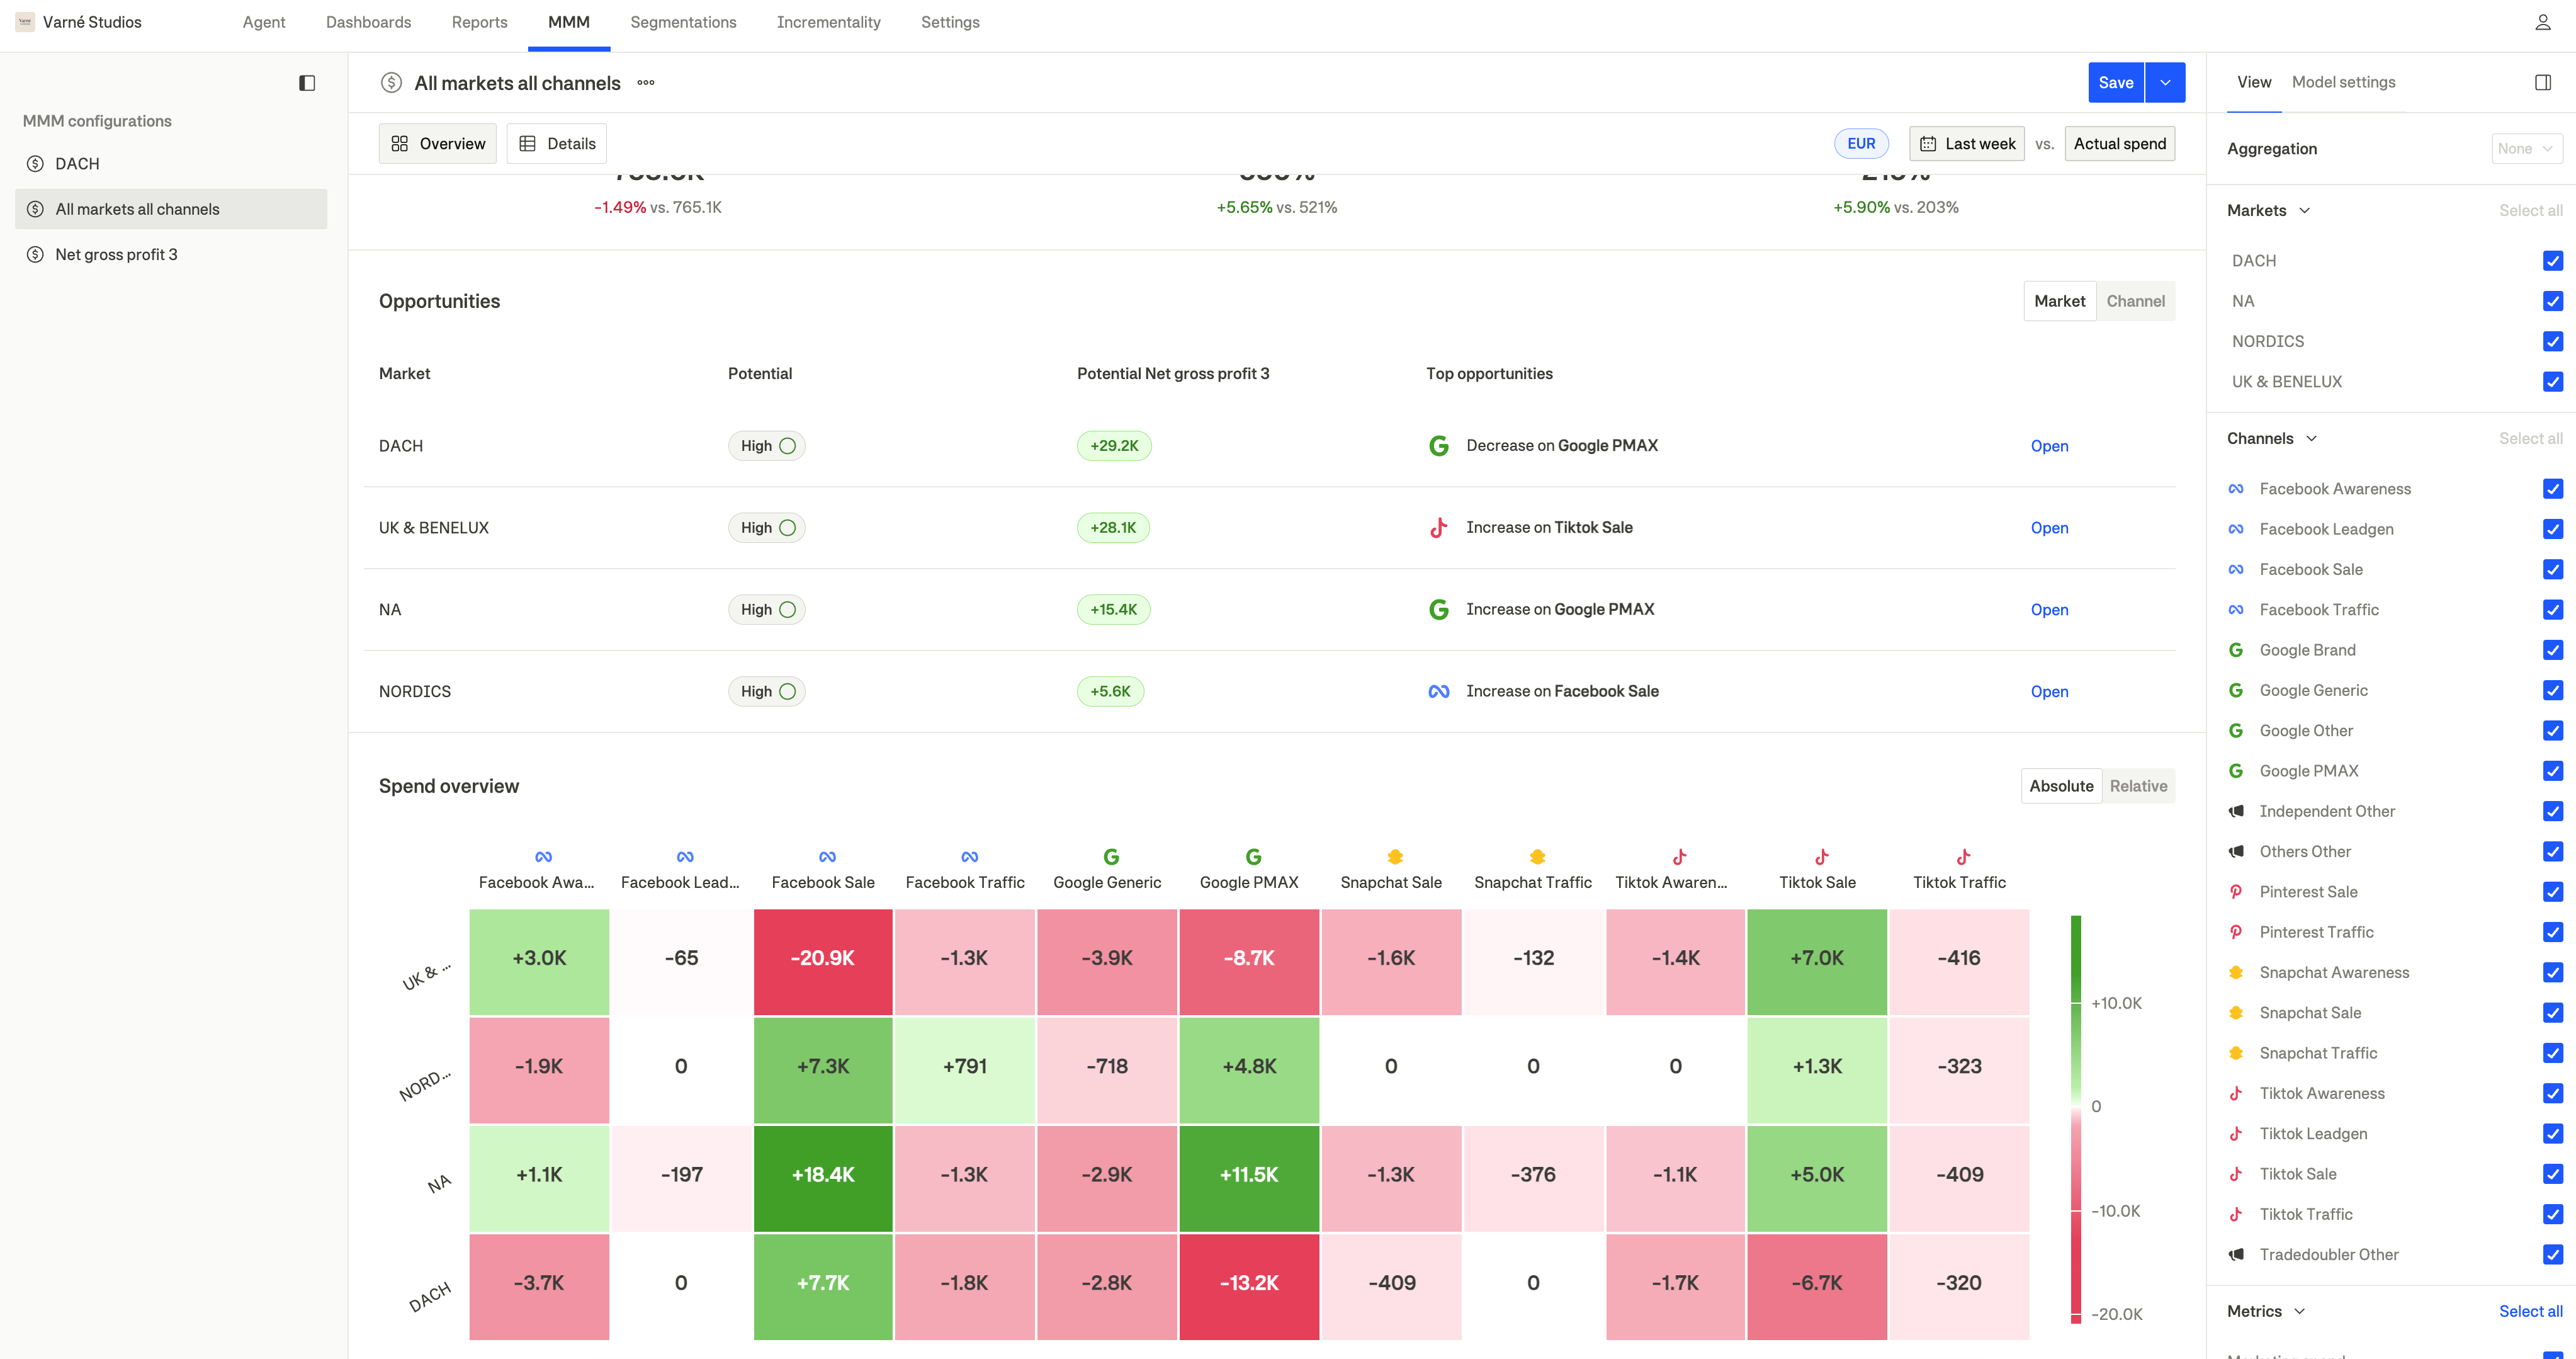Click Google Generic heatmap column icon
Image resolution: width=2576 pixels, height=1359 pixels.
click(1111, 857)
